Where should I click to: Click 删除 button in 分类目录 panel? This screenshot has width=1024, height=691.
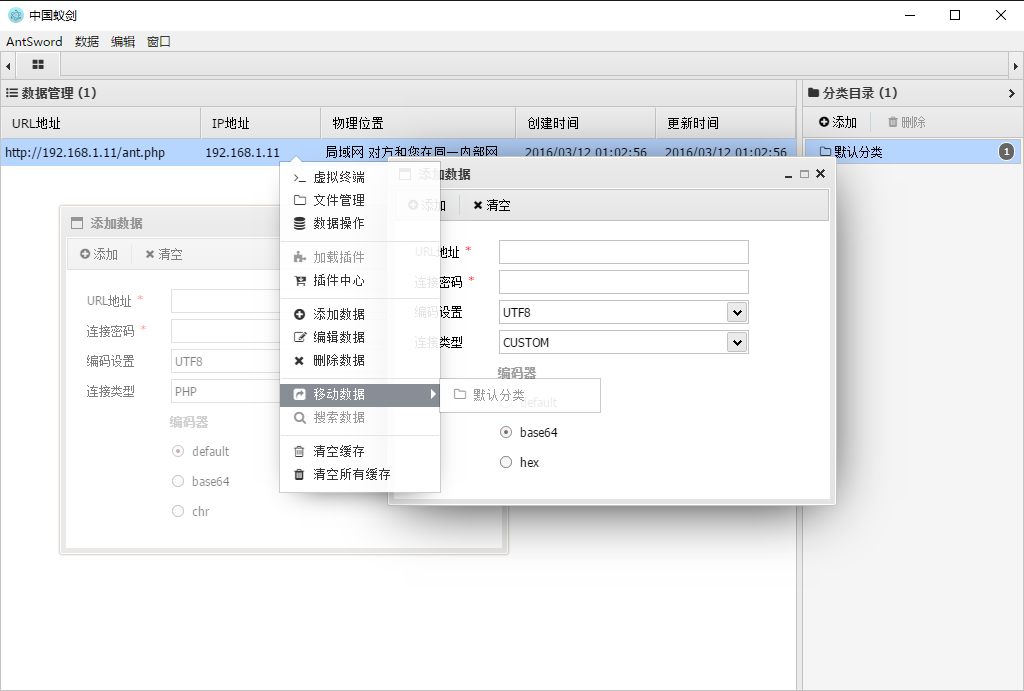906,122
